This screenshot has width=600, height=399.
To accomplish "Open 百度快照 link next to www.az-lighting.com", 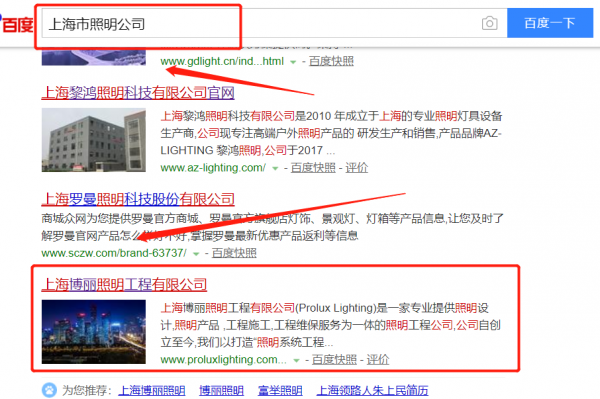I will tap(313, 168).
